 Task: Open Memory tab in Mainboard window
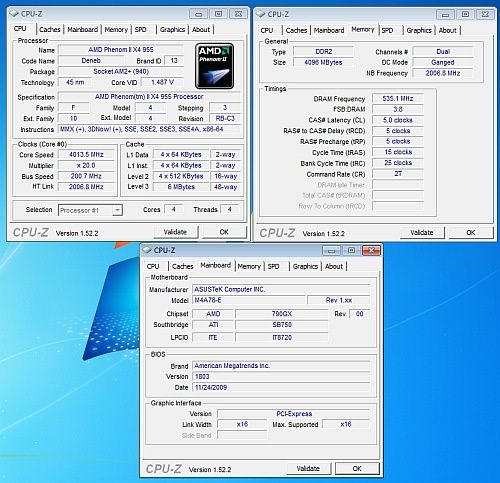pos(249,266)
